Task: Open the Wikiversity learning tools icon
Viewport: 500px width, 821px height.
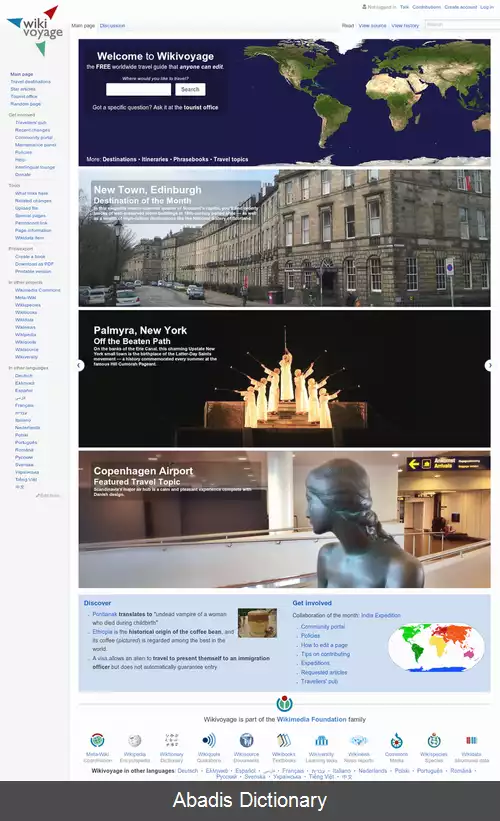Action: coord(321,740)
